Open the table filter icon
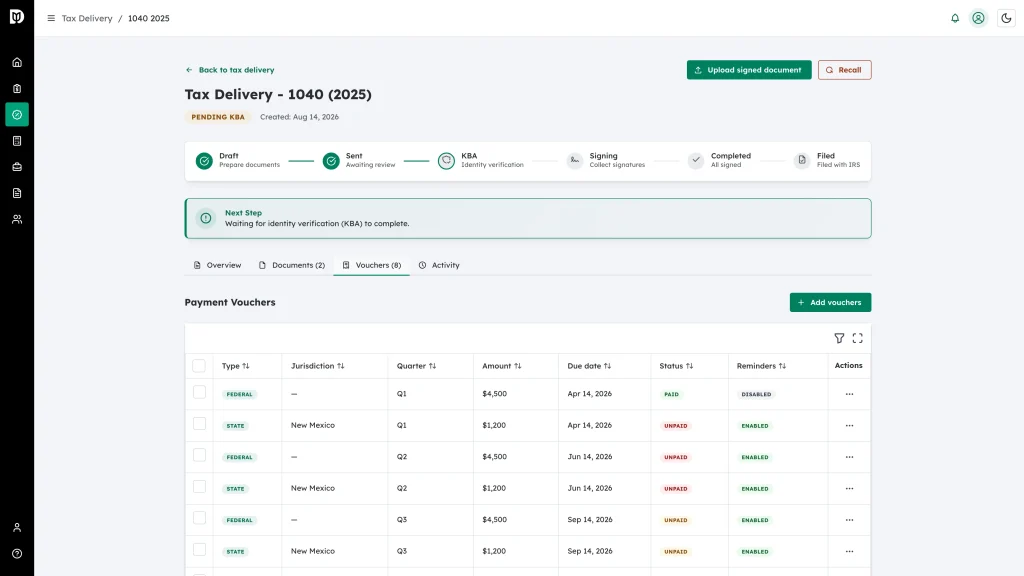The width and height of the screenshot is (1024, 576). 839,338
